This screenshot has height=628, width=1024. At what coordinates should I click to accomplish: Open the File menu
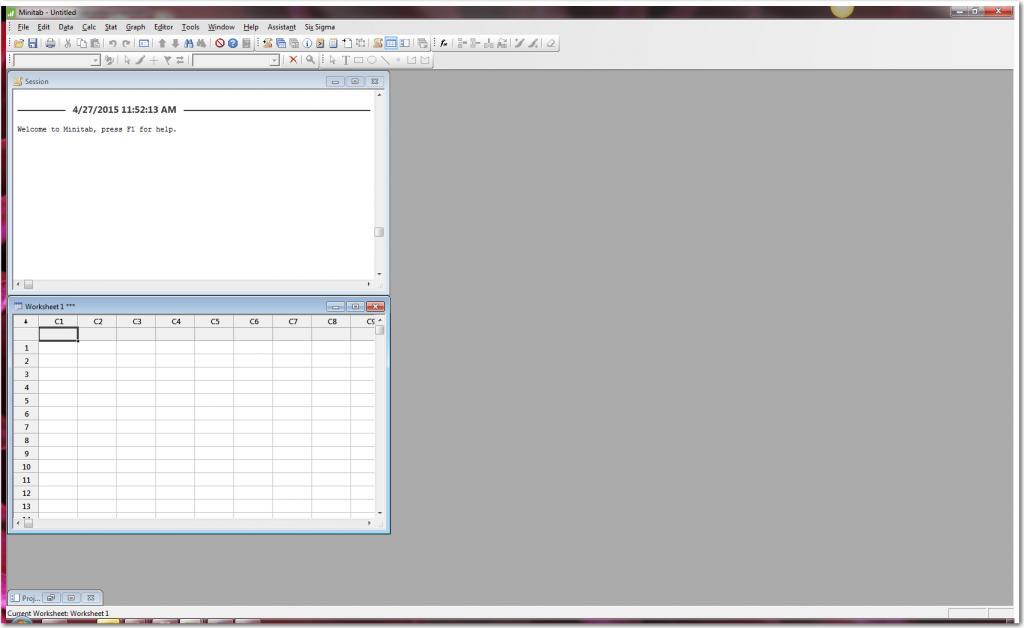(x=23, y=27)
